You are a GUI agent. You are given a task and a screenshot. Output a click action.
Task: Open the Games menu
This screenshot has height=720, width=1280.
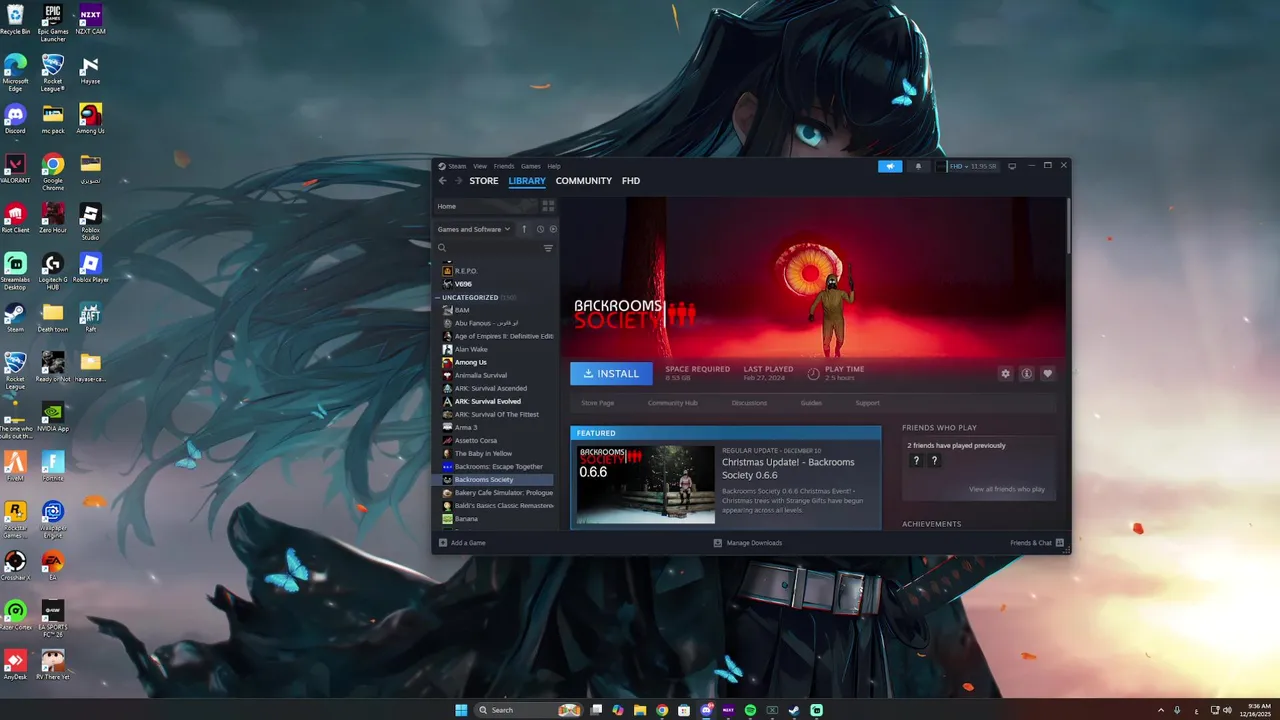click(530, 166)
